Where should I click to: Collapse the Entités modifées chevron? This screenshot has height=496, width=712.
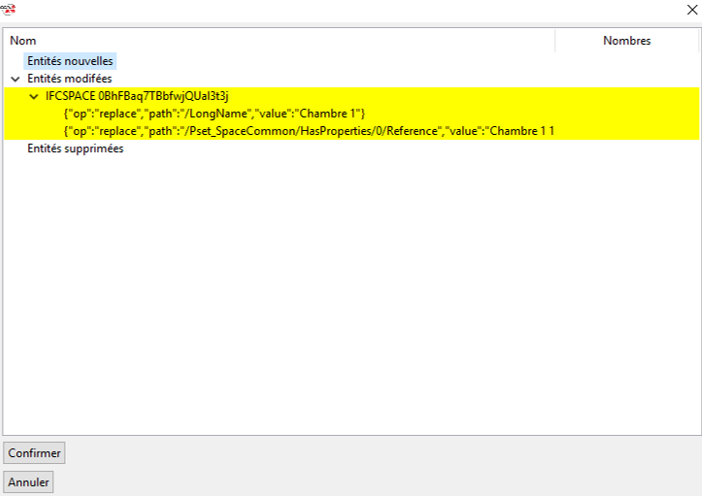[15, 79]
